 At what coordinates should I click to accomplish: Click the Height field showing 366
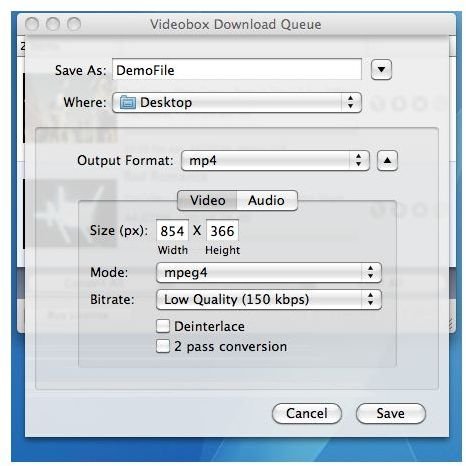222,230
